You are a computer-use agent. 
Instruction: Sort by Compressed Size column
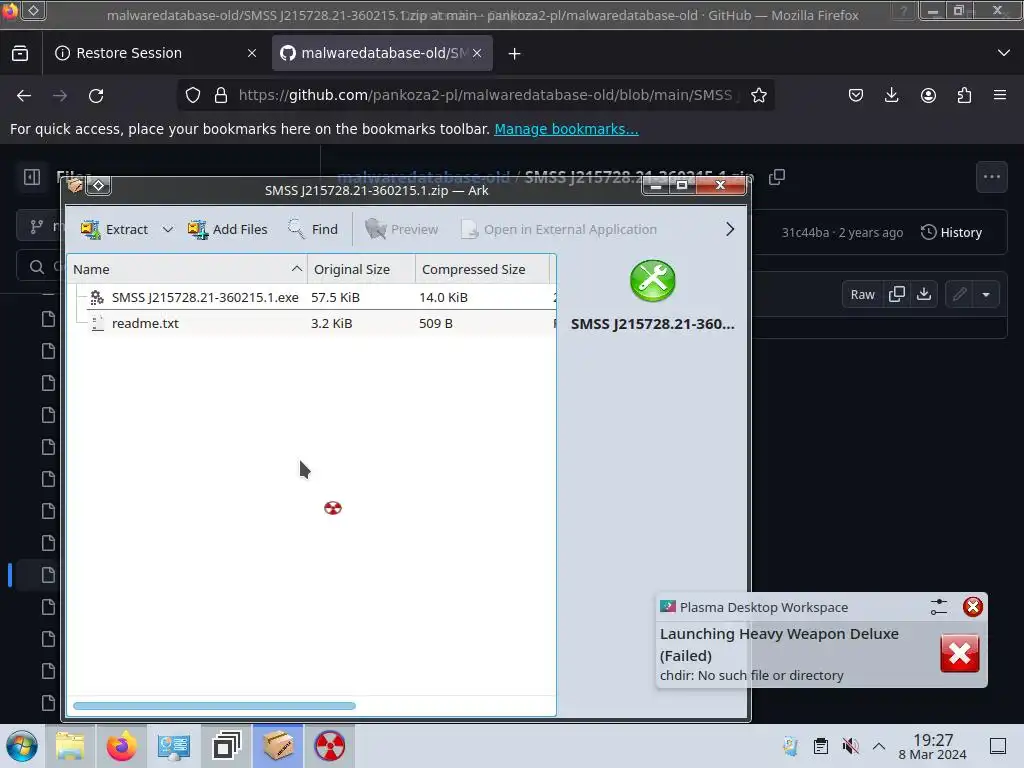click(483, 269)
